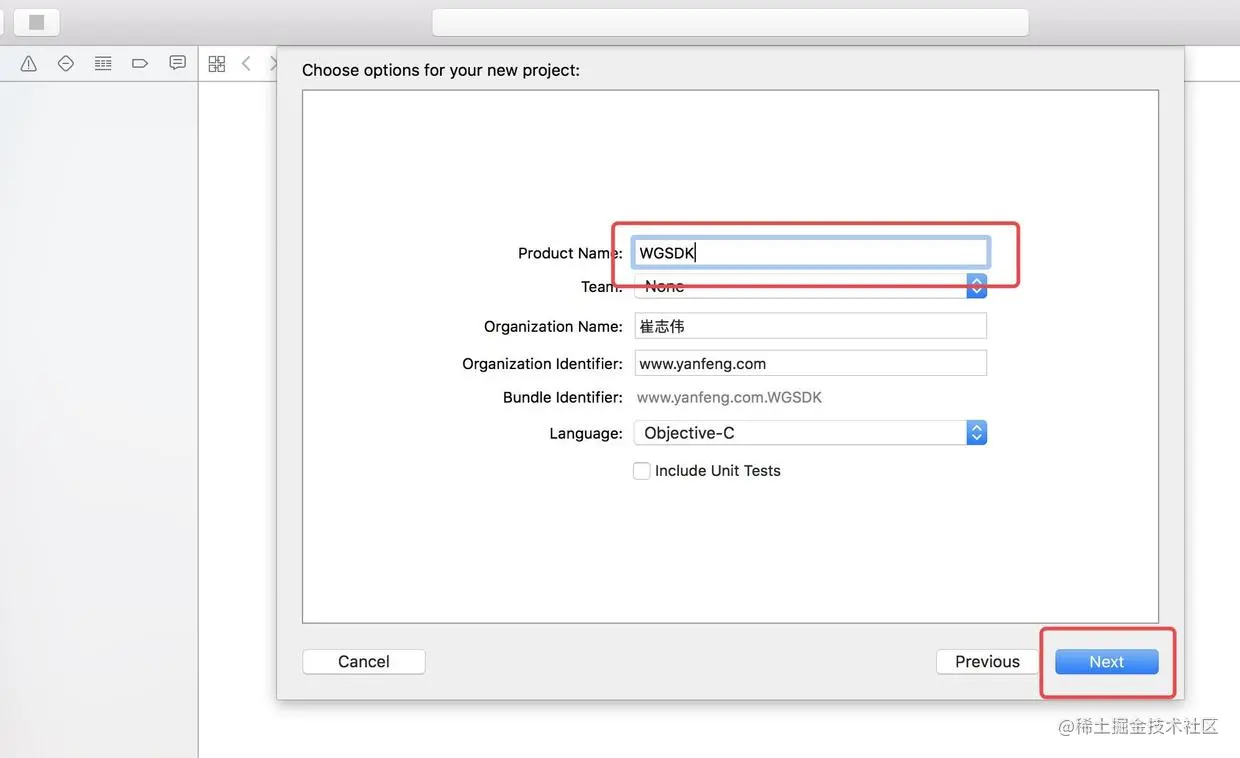Image resolution: width=1240 pixels, height=758 pixels.
Task: Click the Next button
Action: 1107,661
